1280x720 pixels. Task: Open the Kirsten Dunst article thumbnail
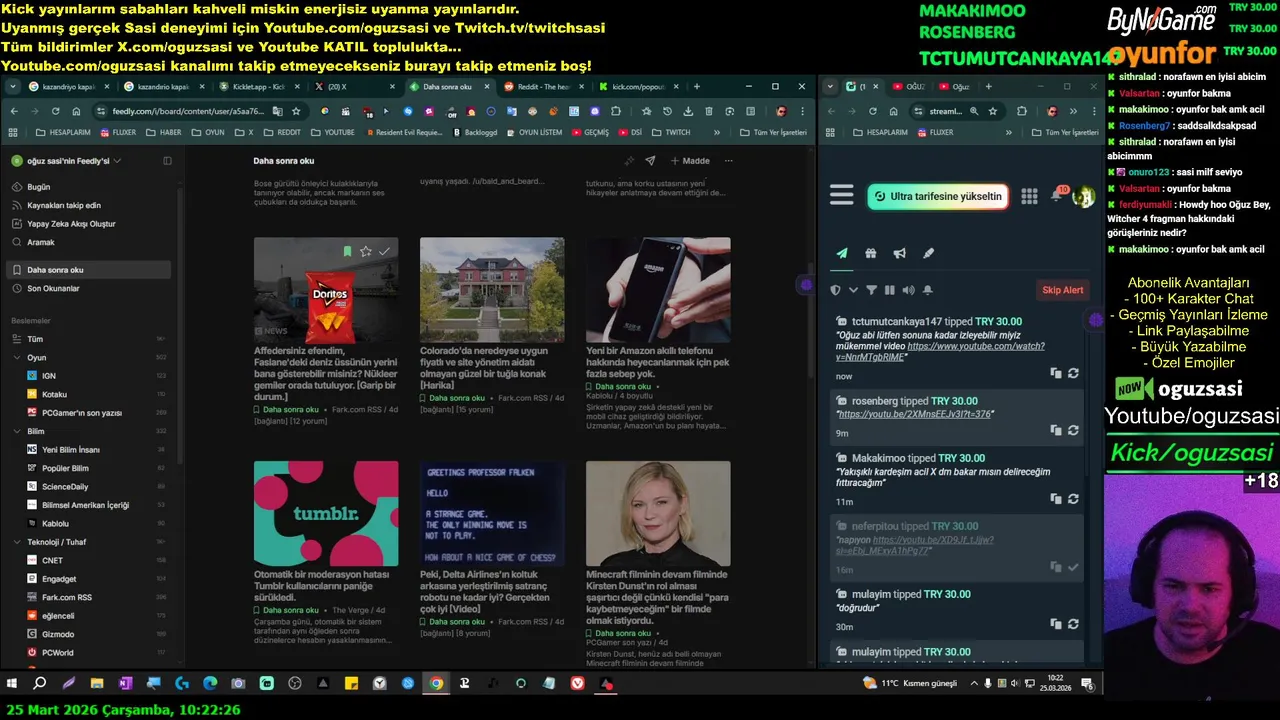(x=658, y=513)
